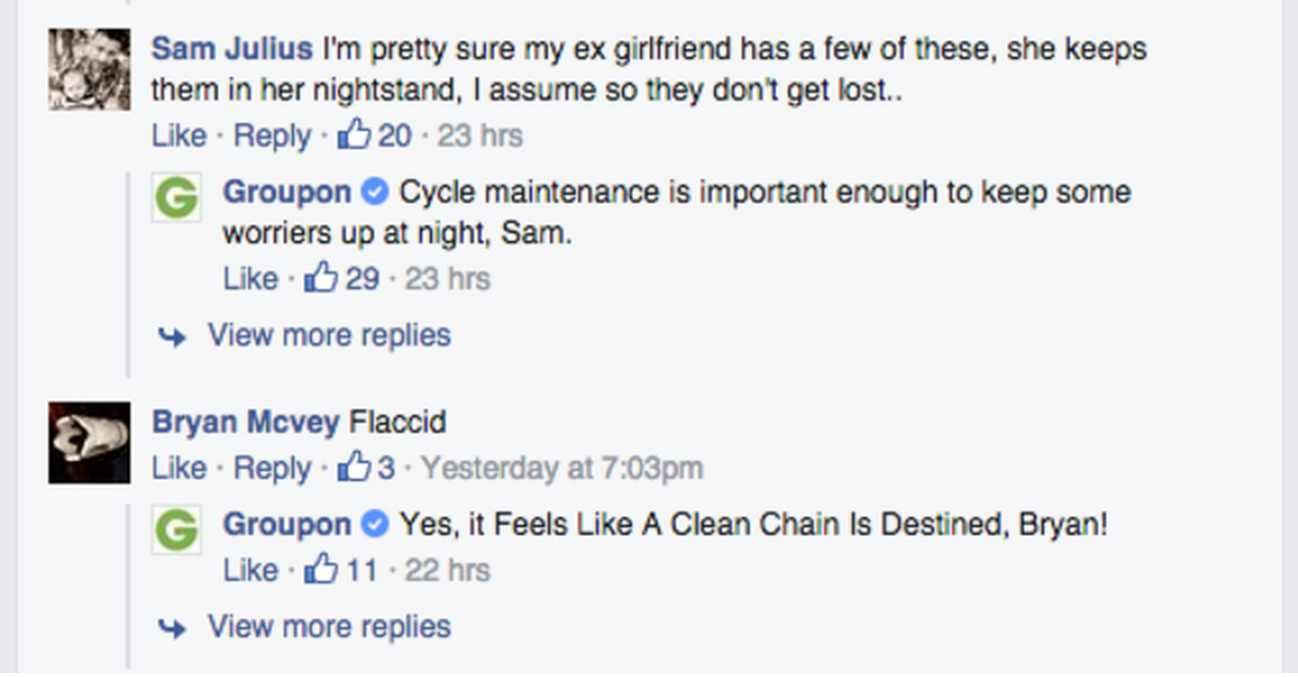Reply to Bryan Mcvey's comment
Screen dimensions: 1298x678
click(x=272, y=467)
